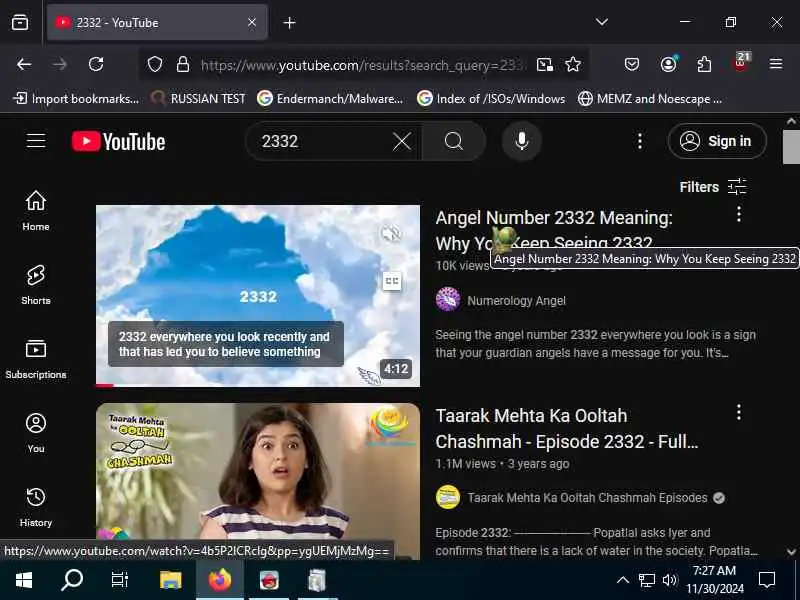The width and height of the screenshot is (800, 600).
Task: Reload the current page
Action: pos(96,64)
